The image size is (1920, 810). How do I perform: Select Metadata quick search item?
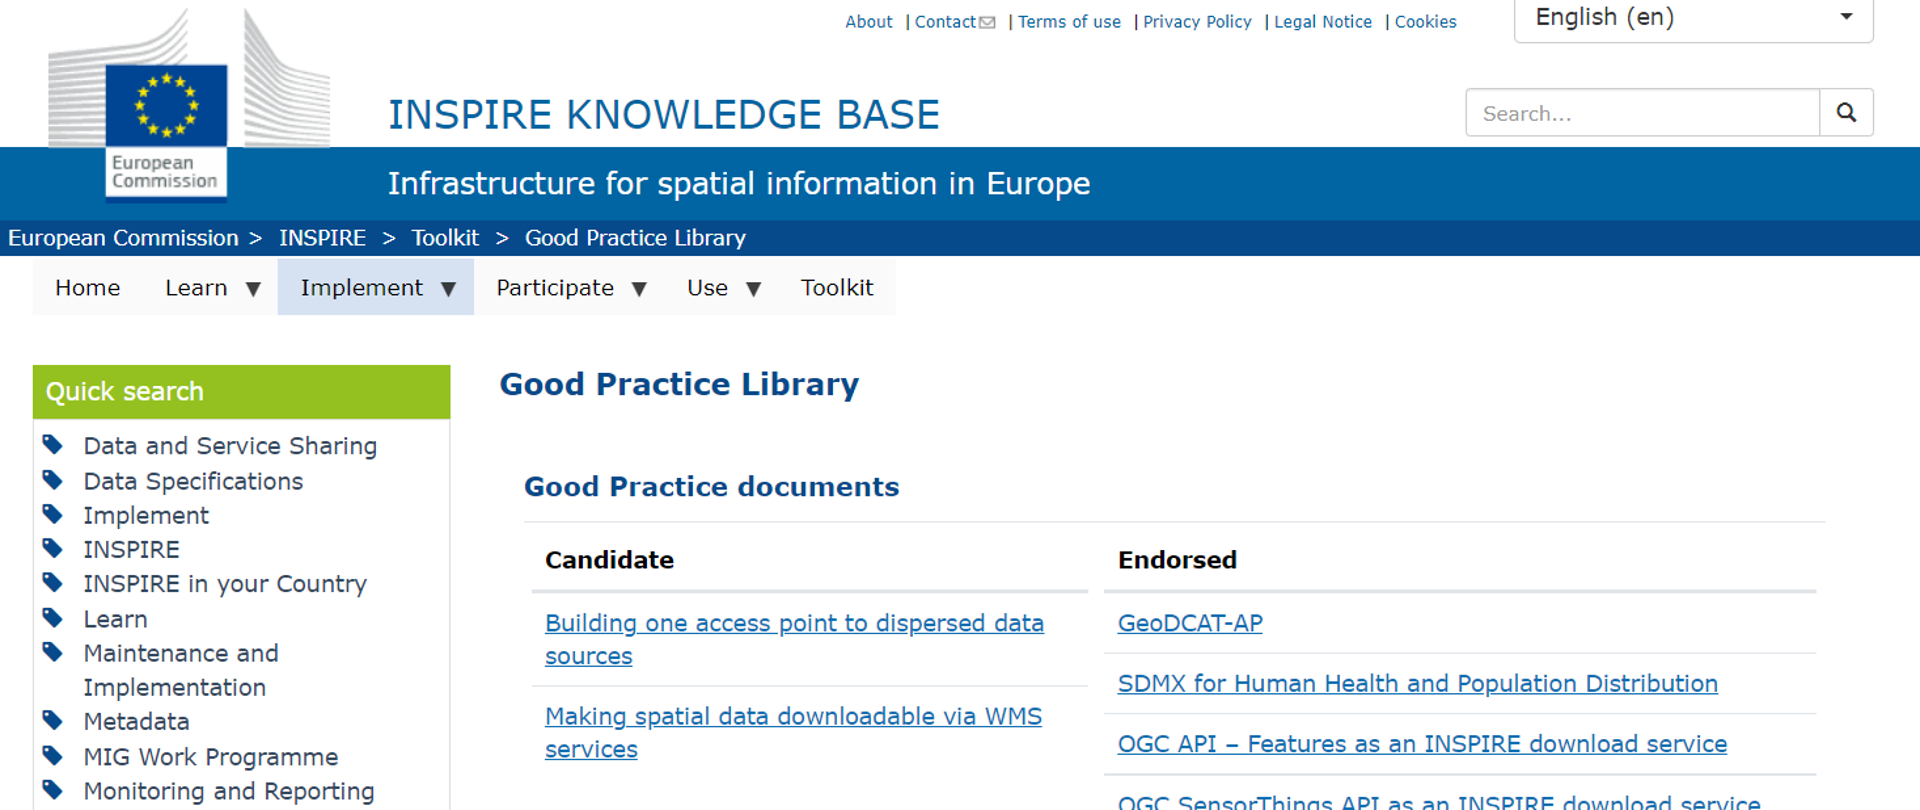click(136, 721)
